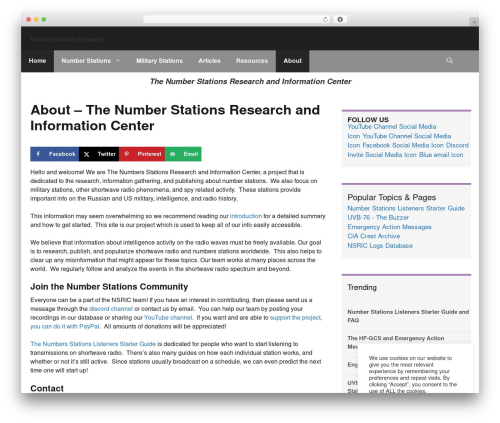
Task: Open a new browser tab with plus button
Action: coord(474,22)
